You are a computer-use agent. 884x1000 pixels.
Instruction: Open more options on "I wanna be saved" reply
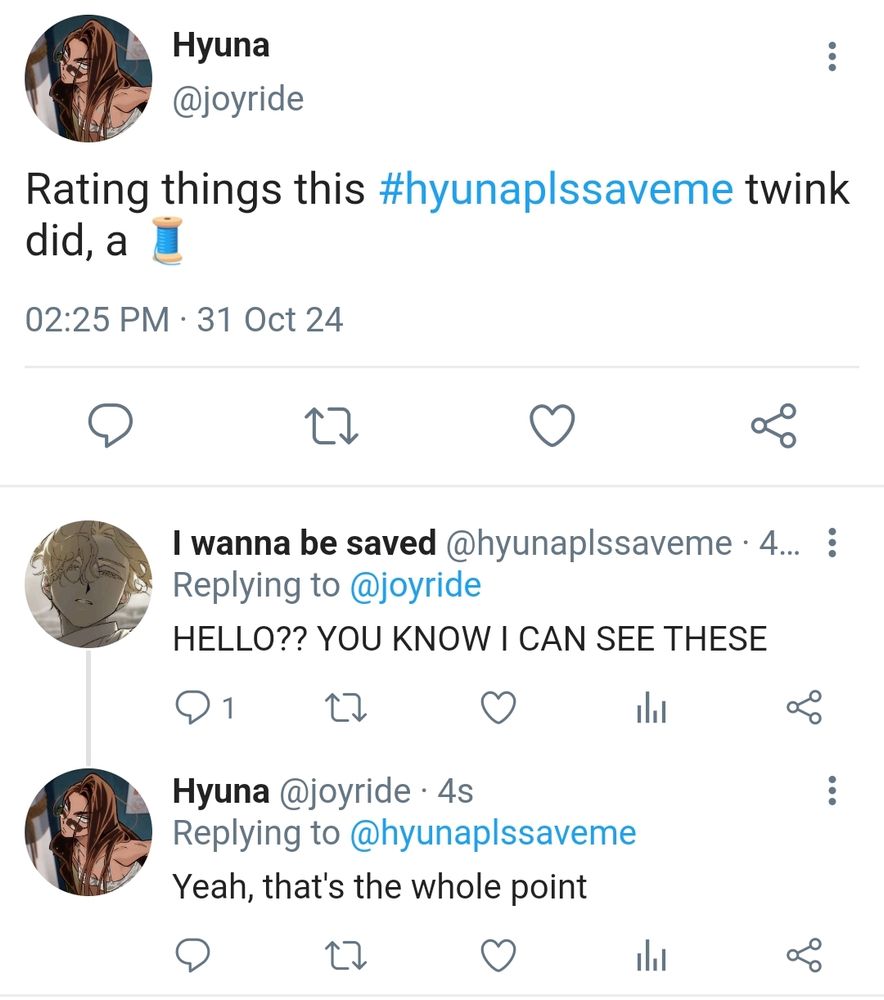(831, 543)
